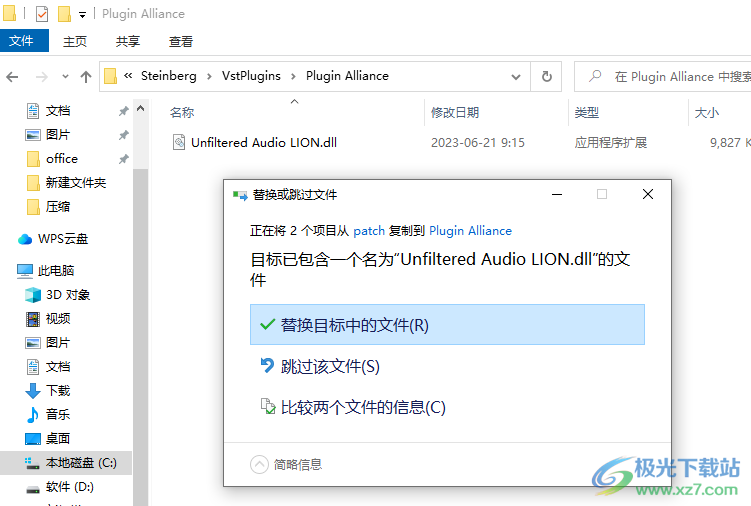Click the sidebar scrollbar up arrow
This screenshot has height=506, width=751.
click(x=140, y=109)
